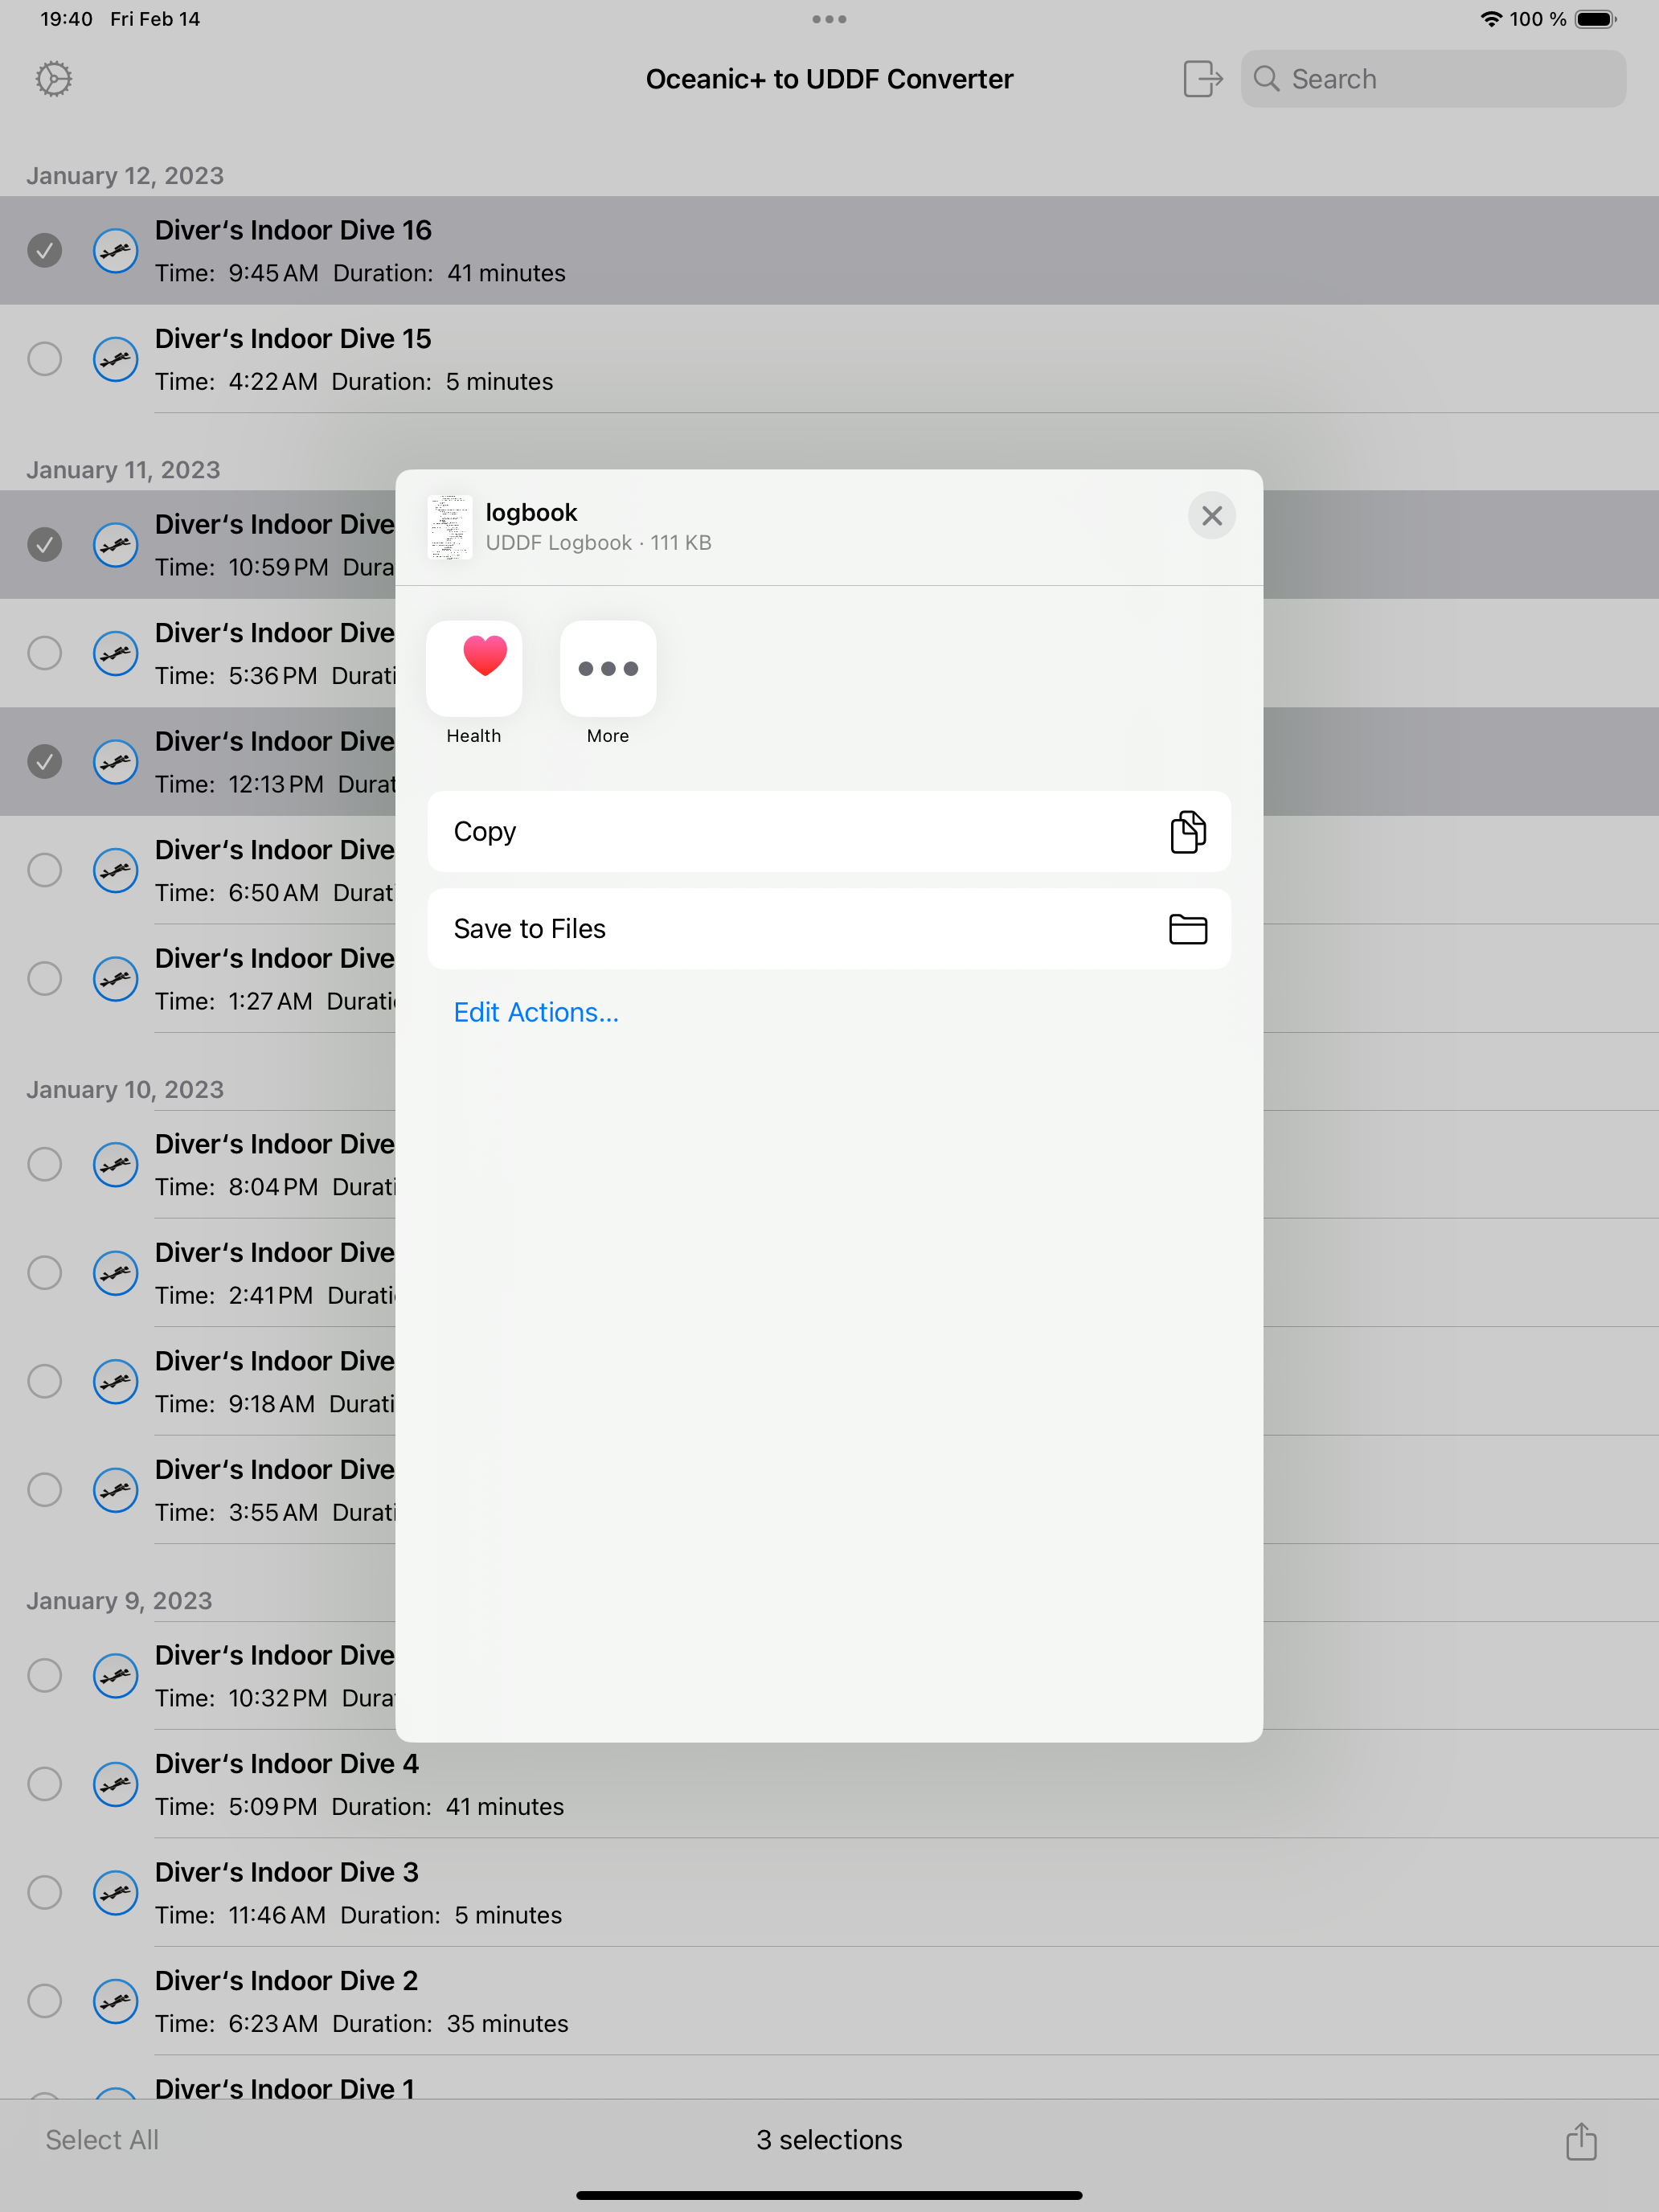Select 'Diver's Indoor Dive 16' title text
The image size is (1659, 2212).
coord(293,230)
